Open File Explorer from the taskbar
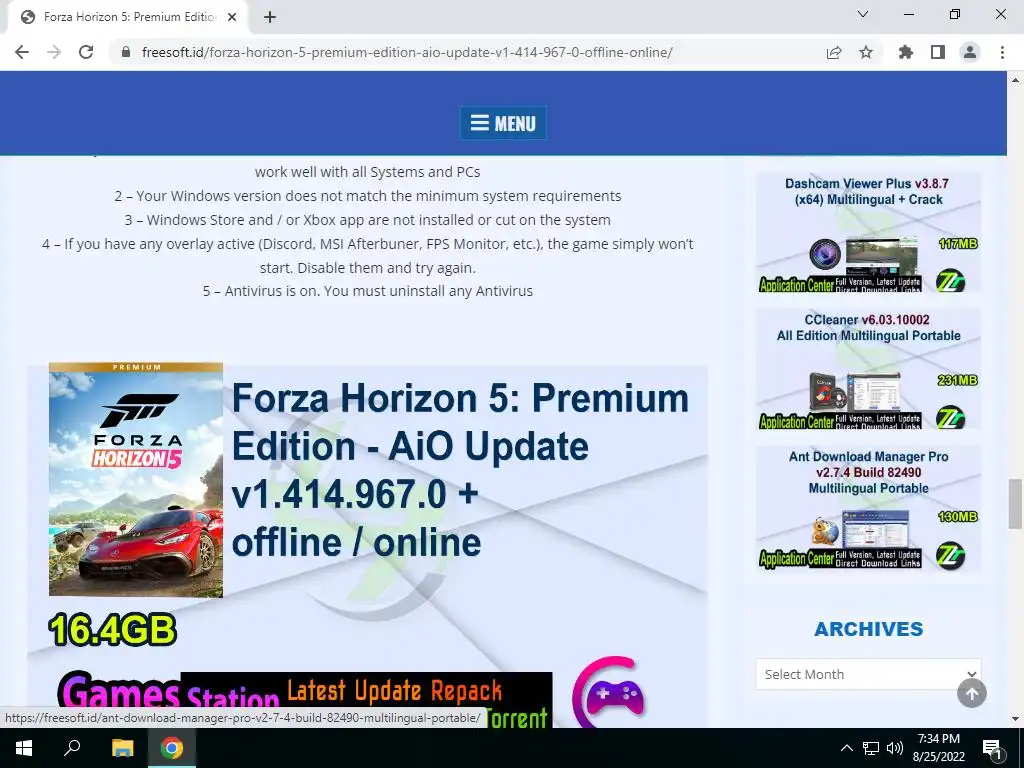1024x768 pixels. tap(122, 748)
